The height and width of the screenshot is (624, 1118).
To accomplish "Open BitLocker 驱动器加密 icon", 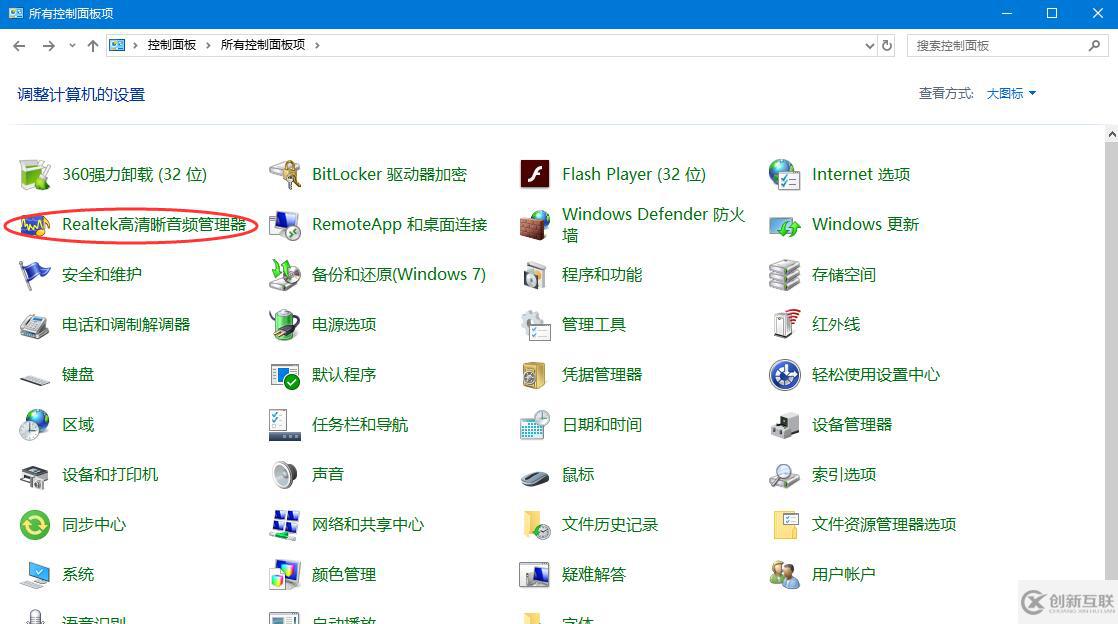I will [x=284, y=175].
